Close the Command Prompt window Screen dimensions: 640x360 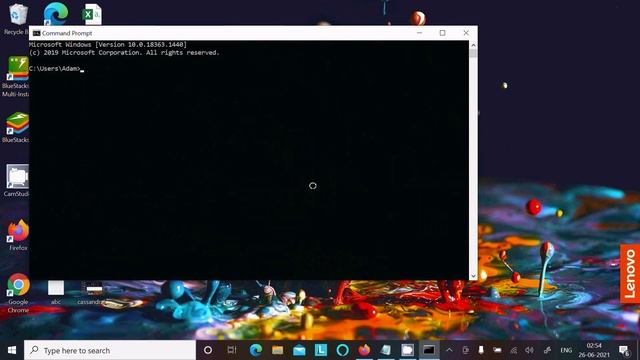[x=466, y=33]
